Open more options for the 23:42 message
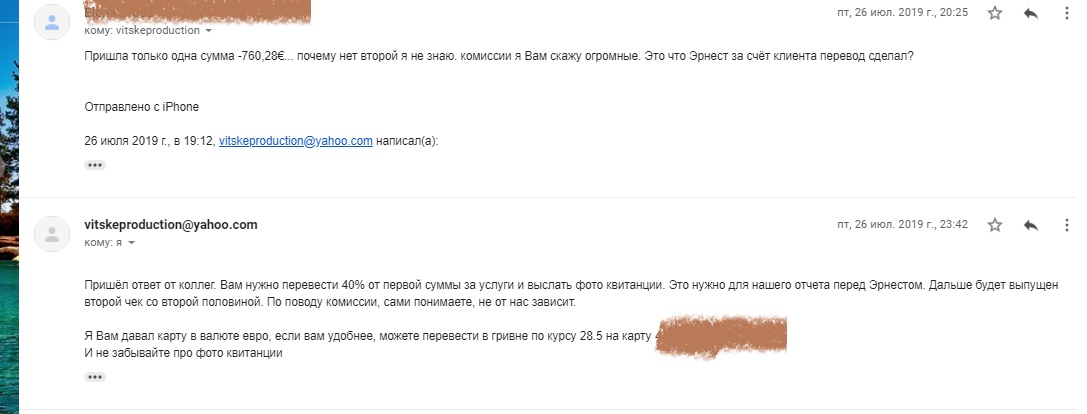The image size is (1087, 414). click(x=1067, y=225)
